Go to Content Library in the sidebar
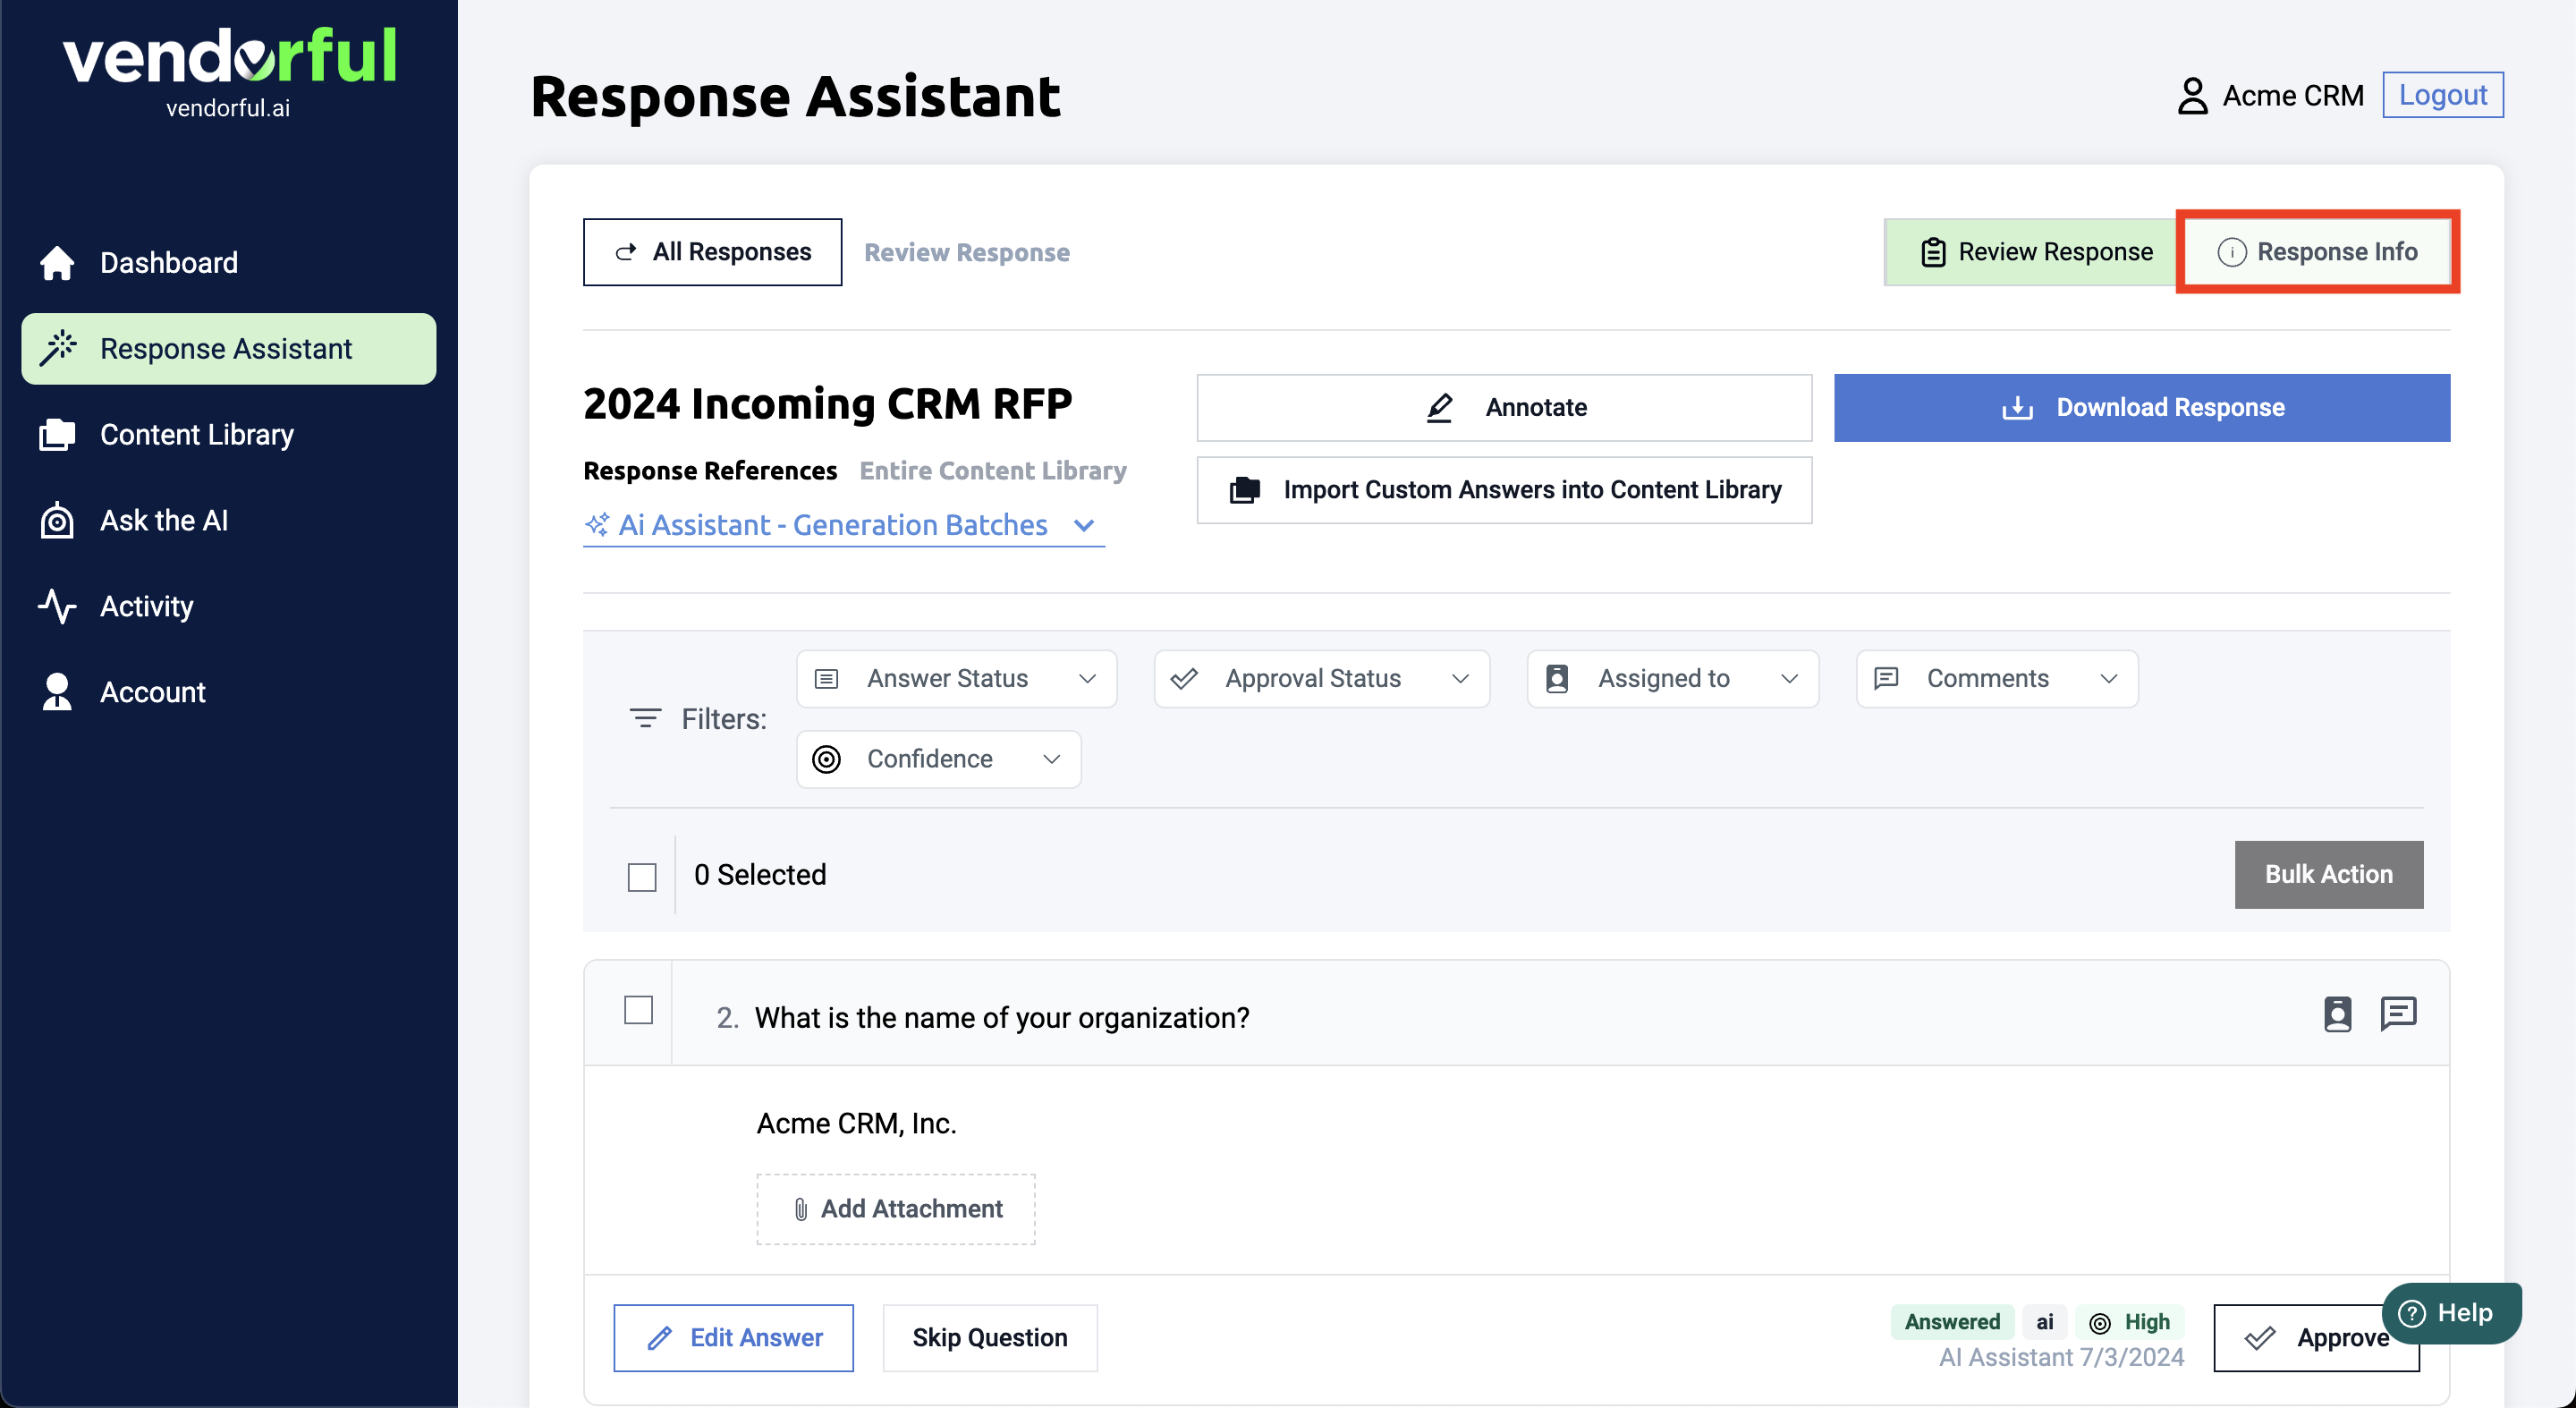 click(x=196, y=434)
